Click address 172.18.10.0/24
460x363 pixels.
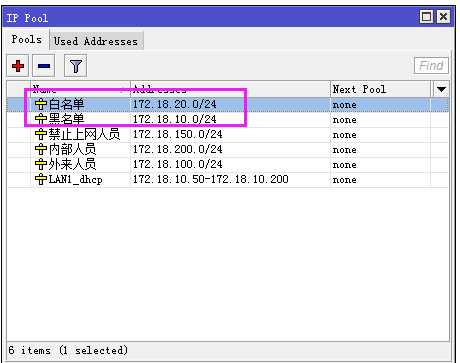[175, 119]
